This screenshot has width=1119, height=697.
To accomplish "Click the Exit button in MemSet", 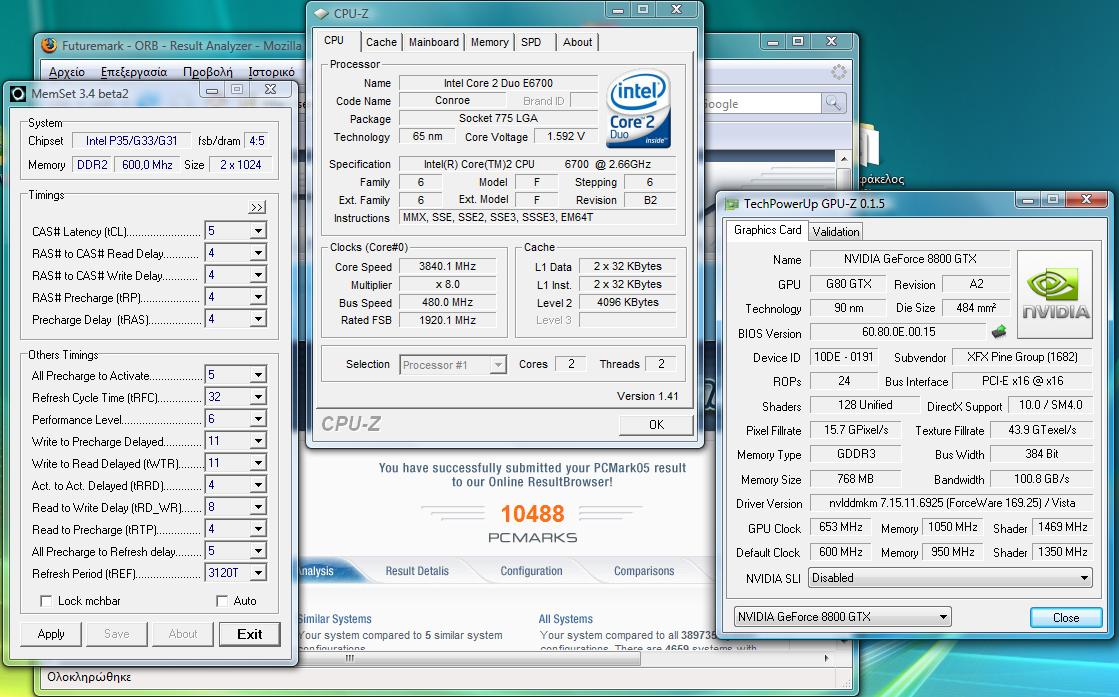I will point(249,634).
